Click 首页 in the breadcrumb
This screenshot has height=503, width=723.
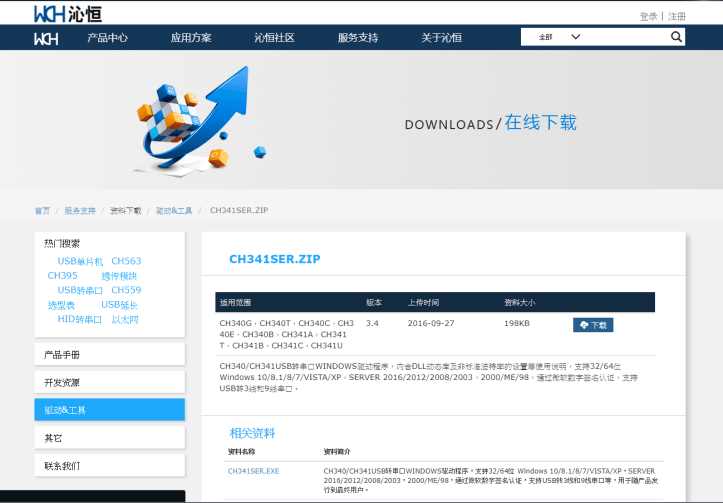pyautogui.click(x=42, y=211)
